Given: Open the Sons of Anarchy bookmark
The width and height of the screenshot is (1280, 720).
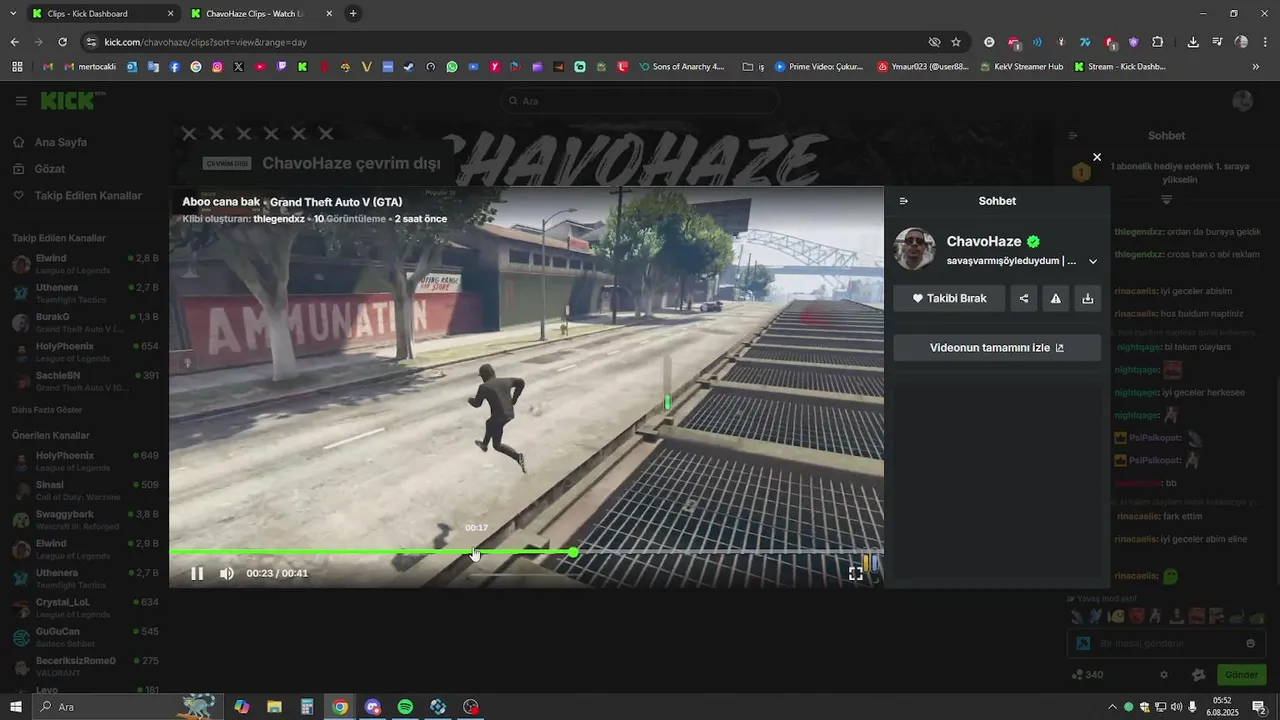Looking at the screenshot, I should click(x=682, y=67).
